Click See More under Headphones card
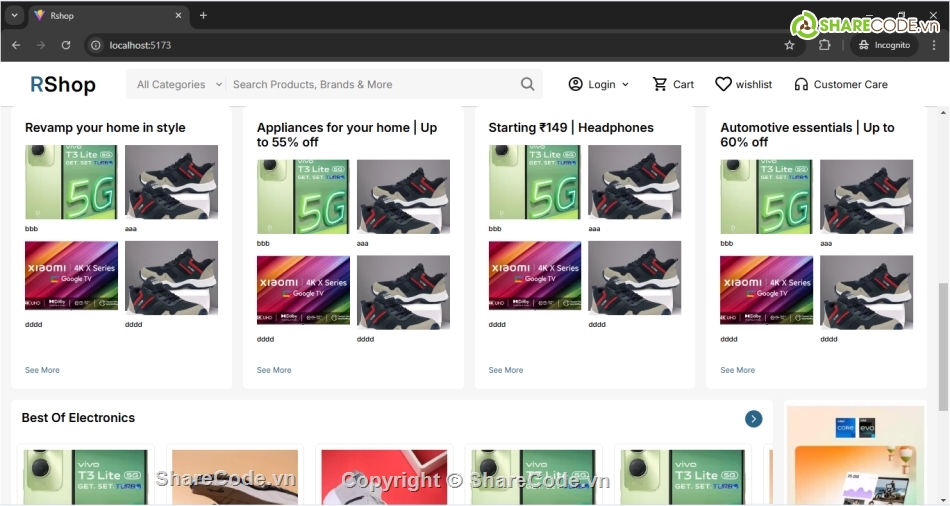This screenshot has width=950, height=506. pos(506,370)
